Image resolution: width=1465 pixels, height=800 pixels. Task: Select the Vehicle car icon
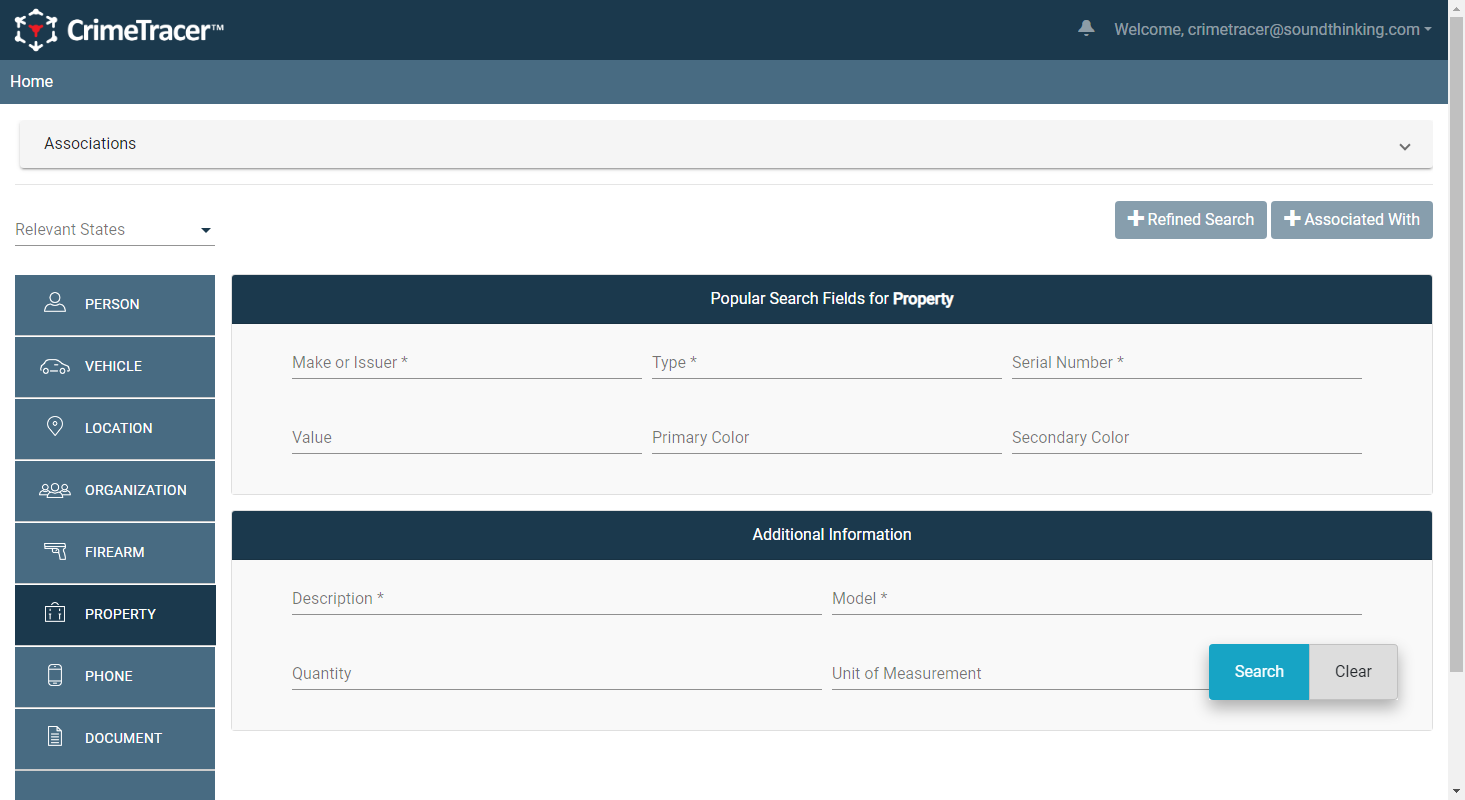pos(55,366)
